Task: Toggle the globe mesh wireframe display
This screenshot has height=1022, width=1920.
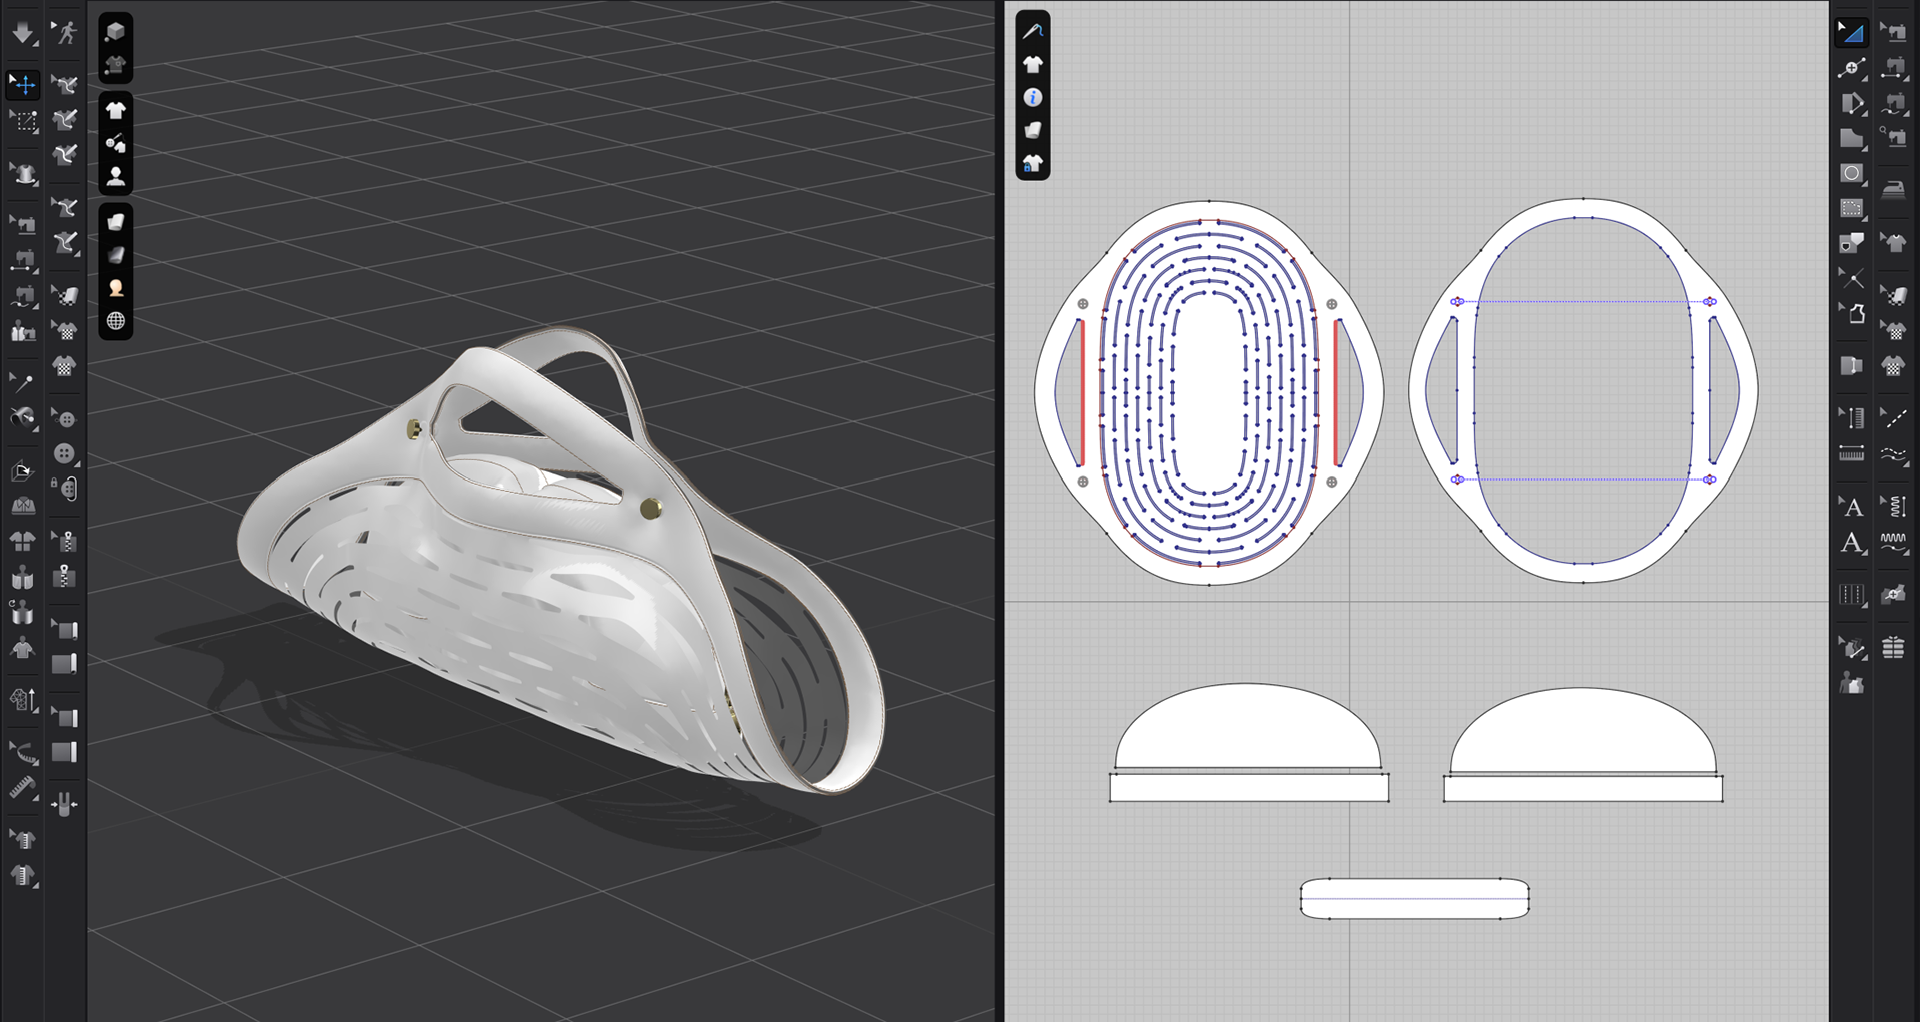Action: click(x=116, y=321)
